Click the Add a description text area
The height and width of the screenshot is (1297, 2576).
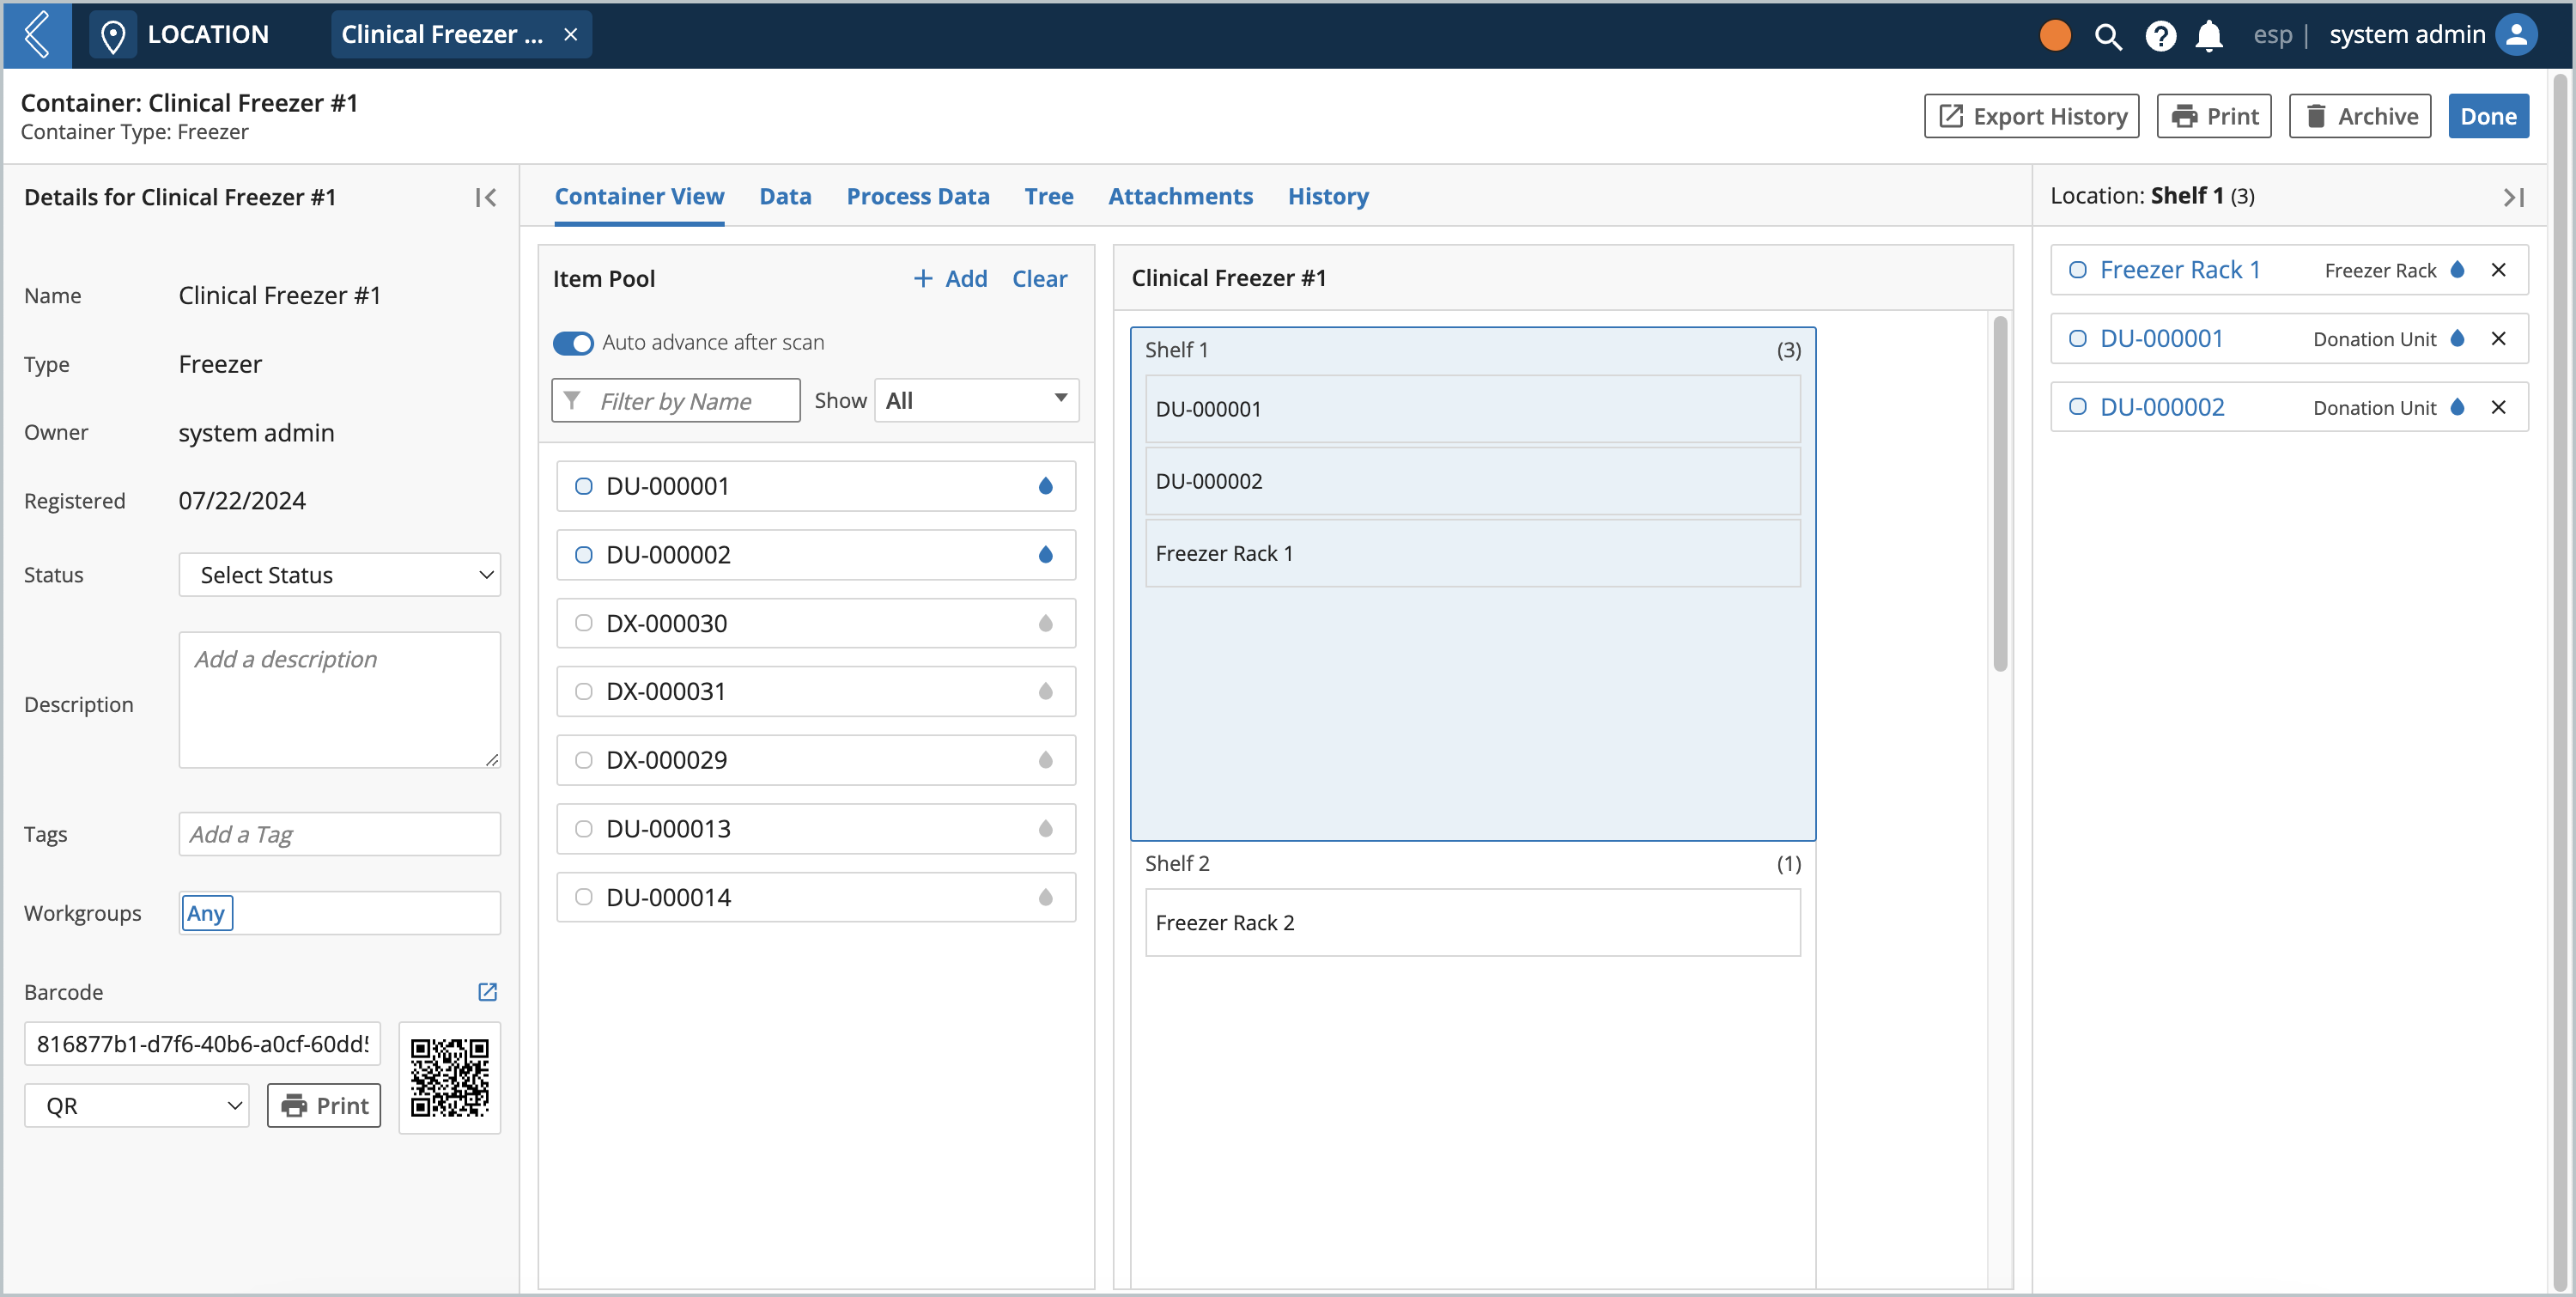click(x=340, y=700)
